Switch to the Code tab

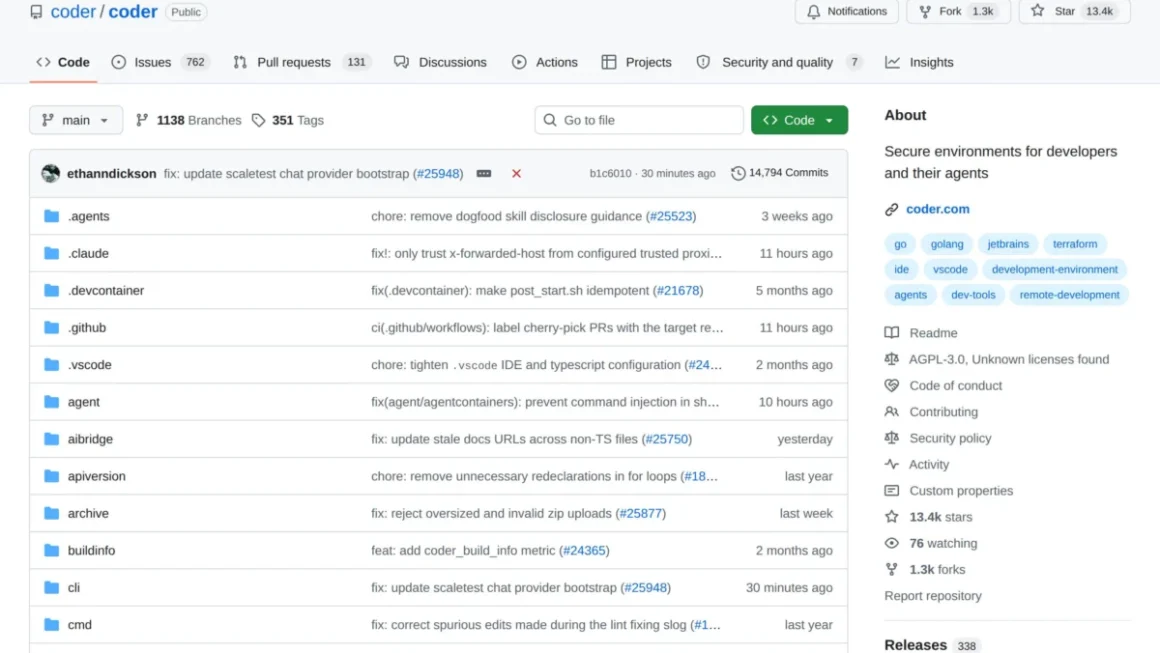[x=63, y=62]
